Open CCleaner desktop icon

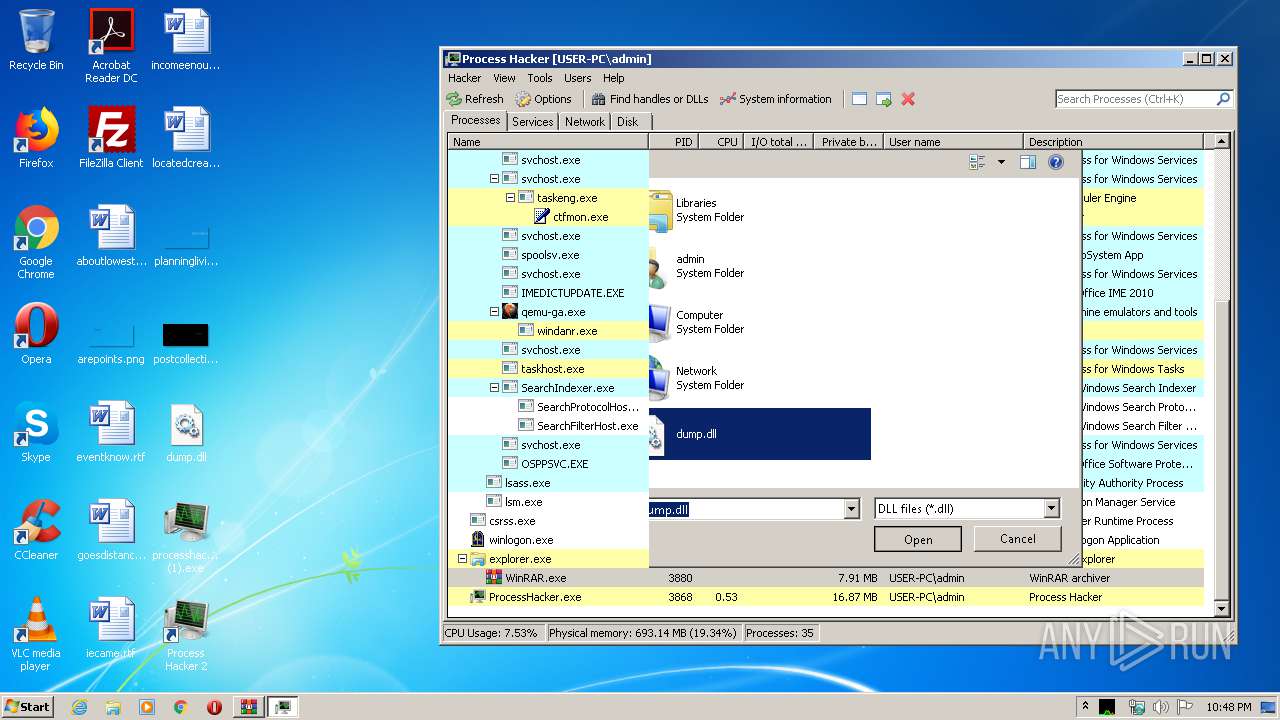click(x=36, y=530)
